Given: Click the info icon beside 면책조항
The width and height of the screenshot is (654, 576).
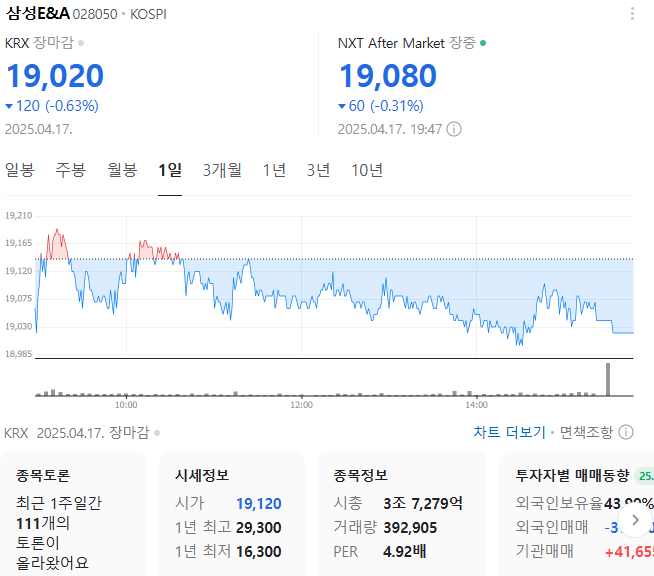Looking at the screenshot, I should (x=626, y=432).
